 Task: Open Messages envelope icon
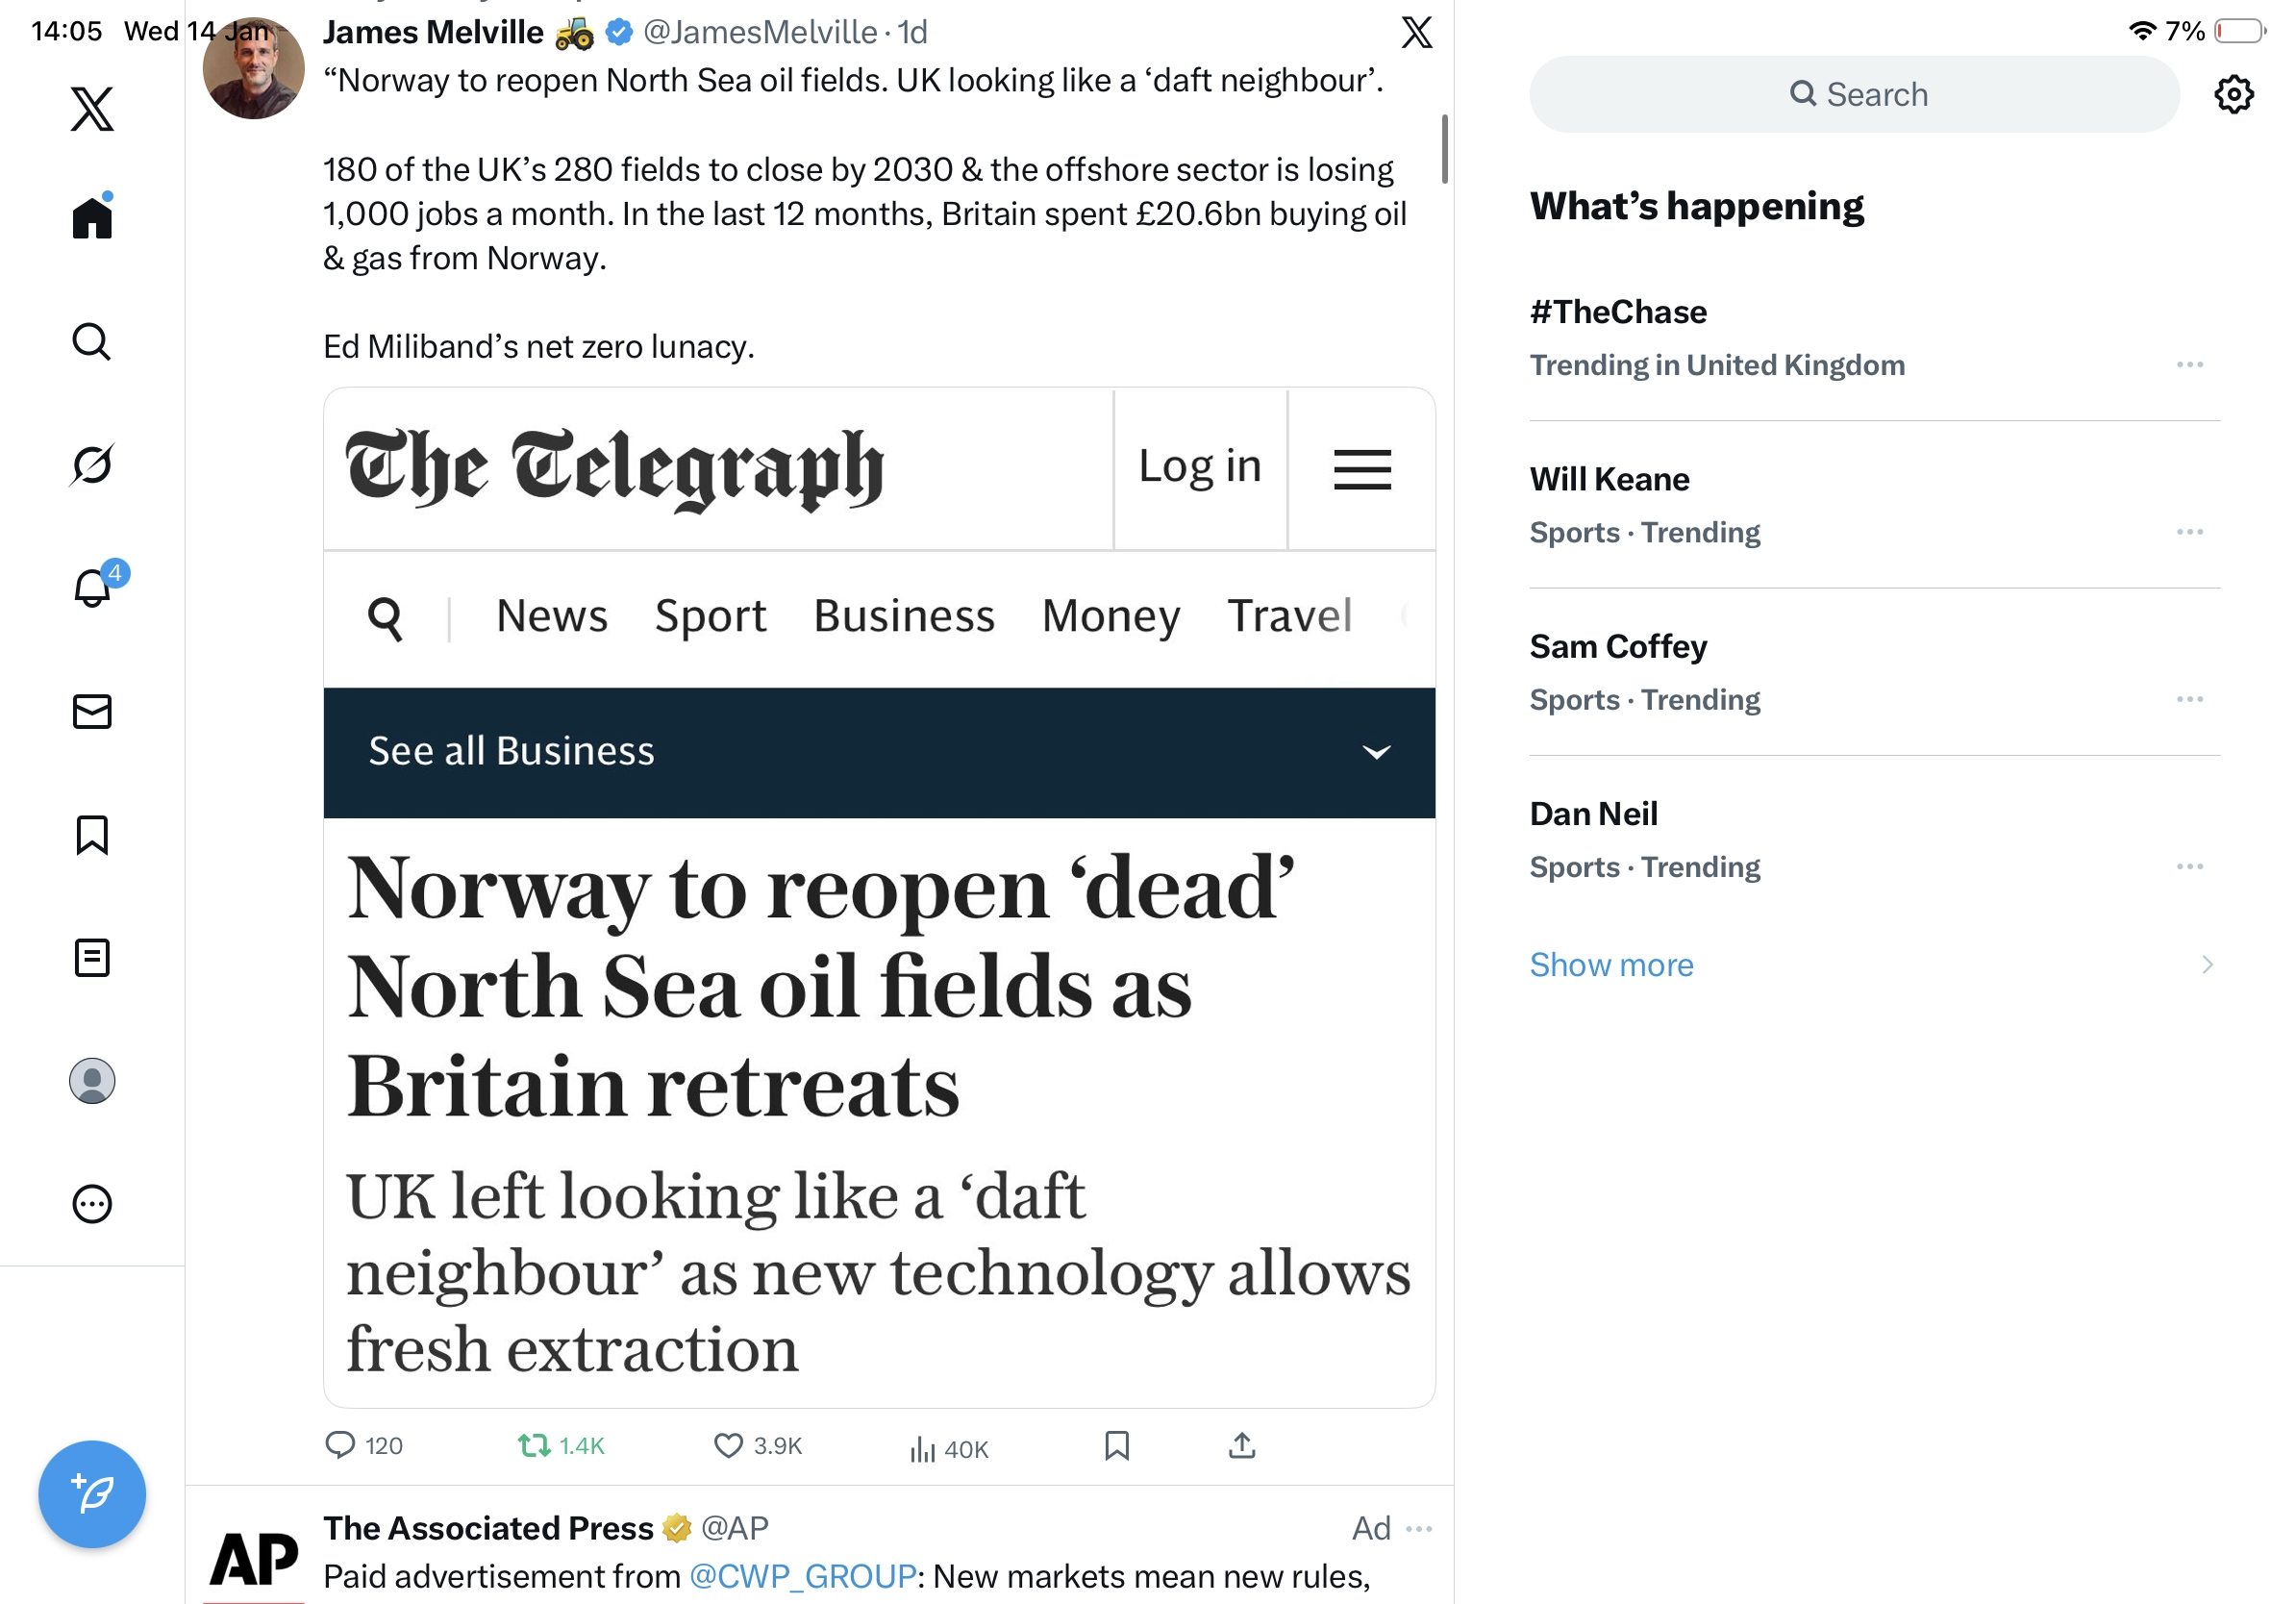tap(92, 712)
